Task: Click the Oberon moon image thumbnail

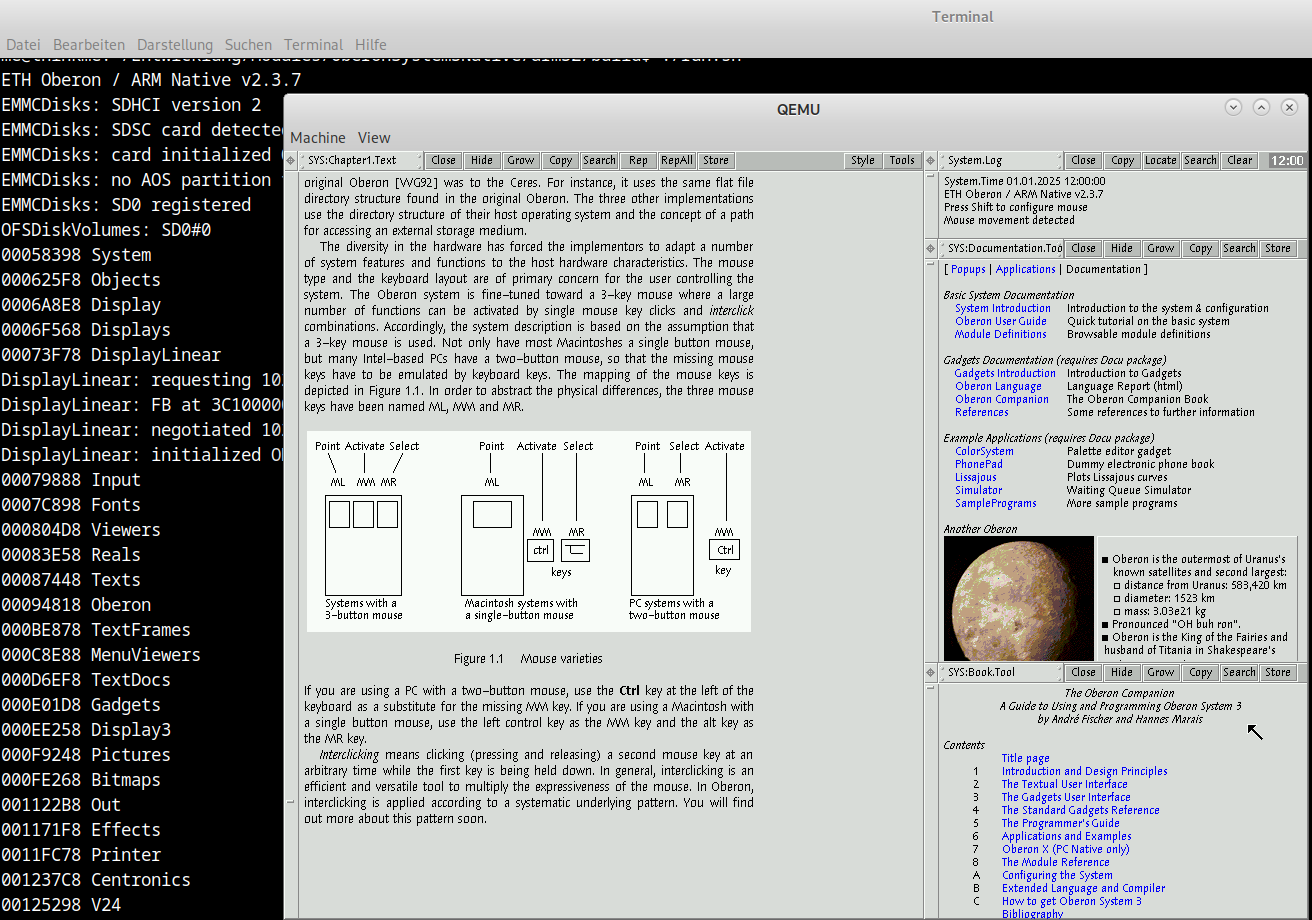Action: (x=1018, y=597)
